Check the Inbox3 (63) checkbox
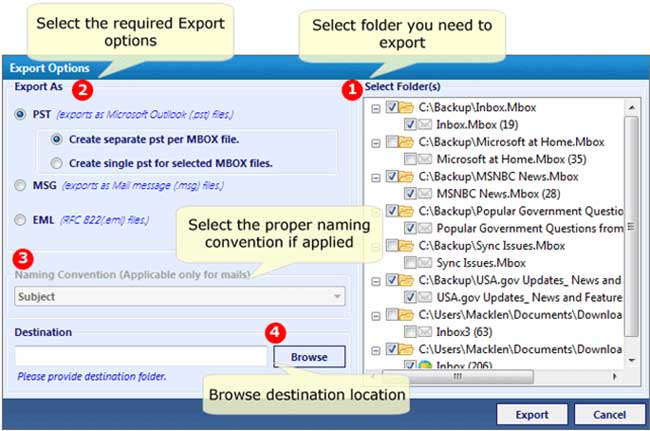650x431 pixels. point(410,332)
